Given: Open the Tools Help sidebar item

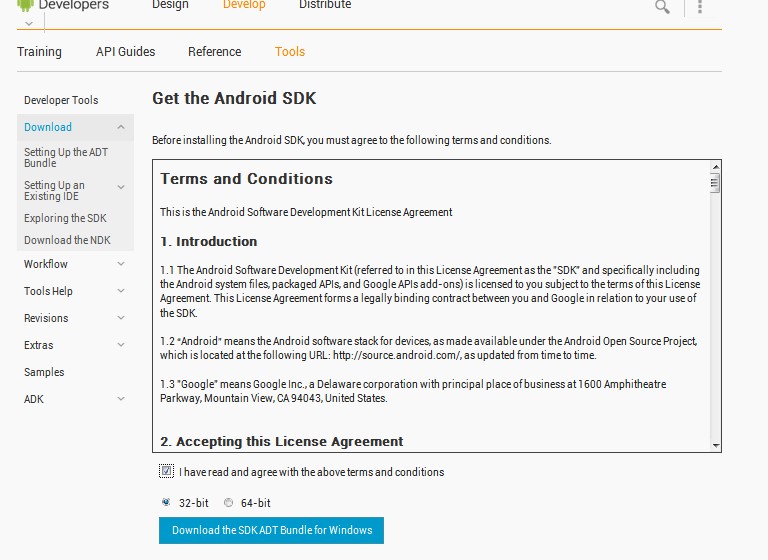Looking at the screenshot, I should click(x=48, y=291).
